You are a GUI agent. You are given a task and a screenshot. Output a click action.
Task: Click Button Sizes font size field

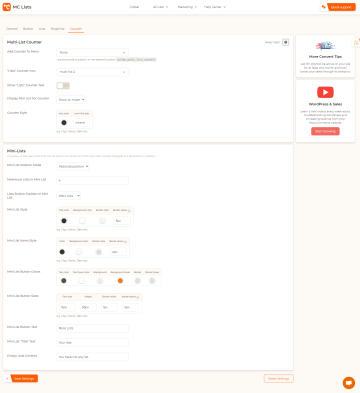pos(67,307)
